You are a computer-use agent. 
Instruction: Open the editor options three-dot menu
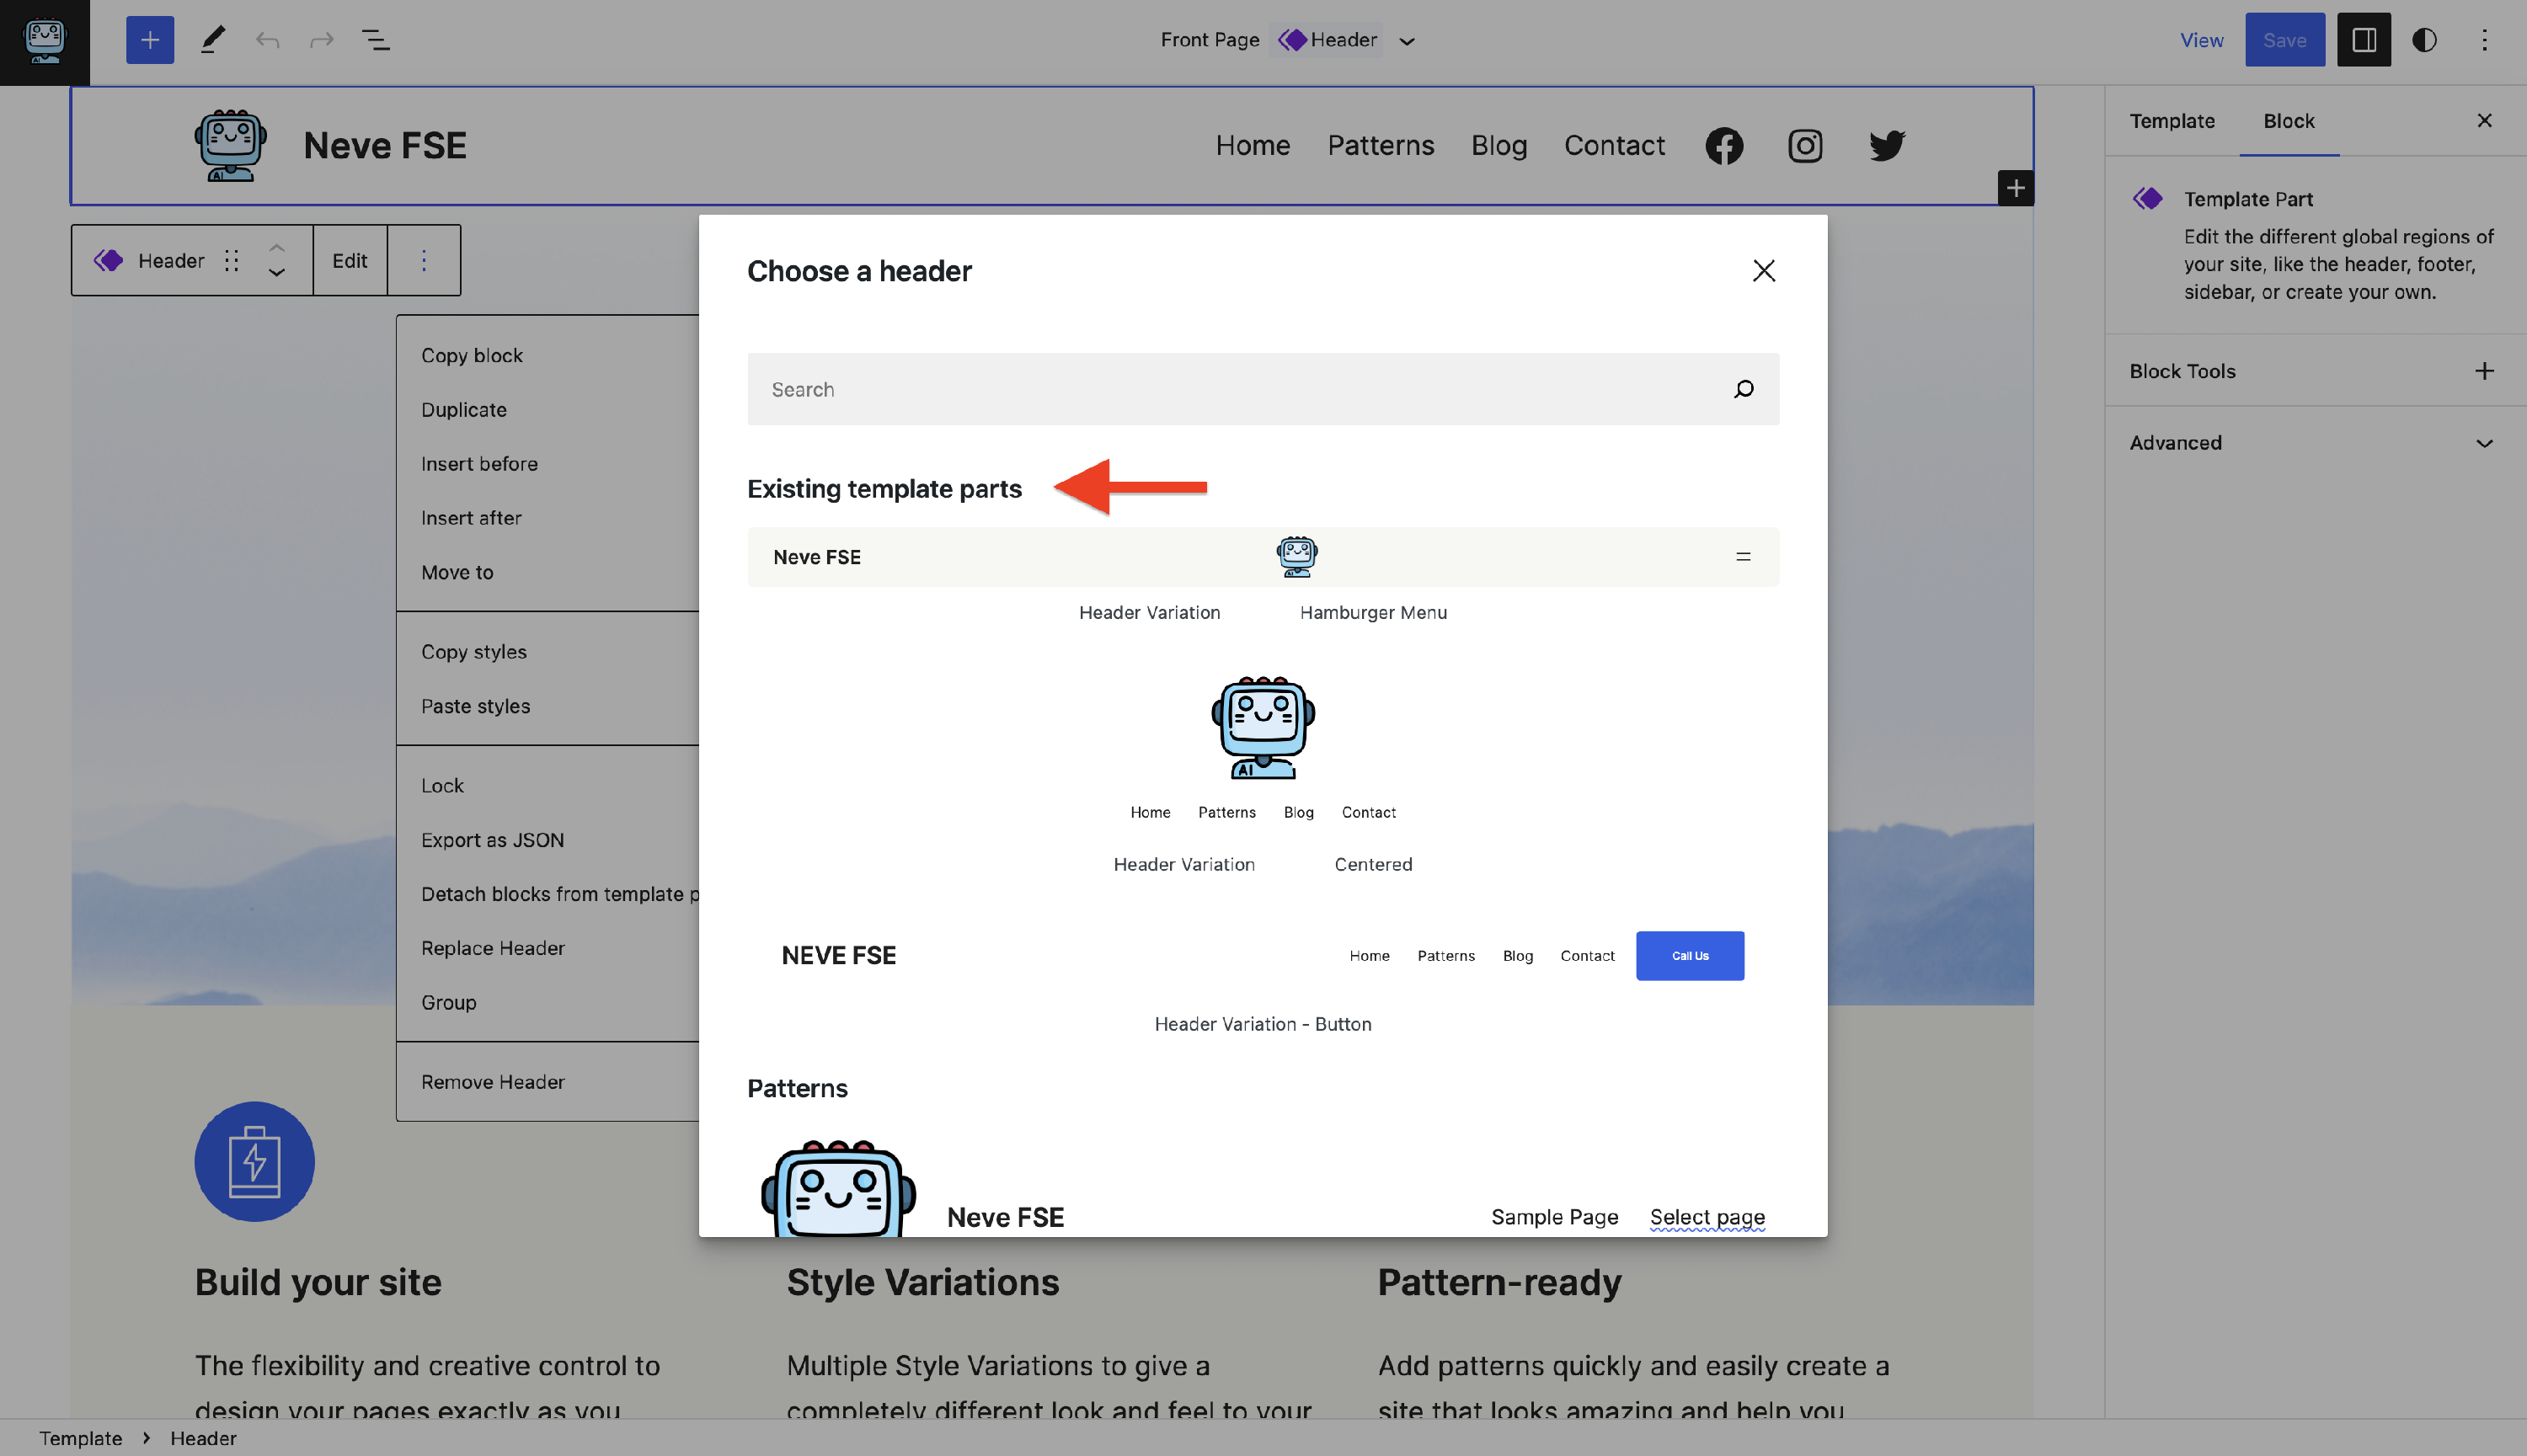coord(2484,40)
